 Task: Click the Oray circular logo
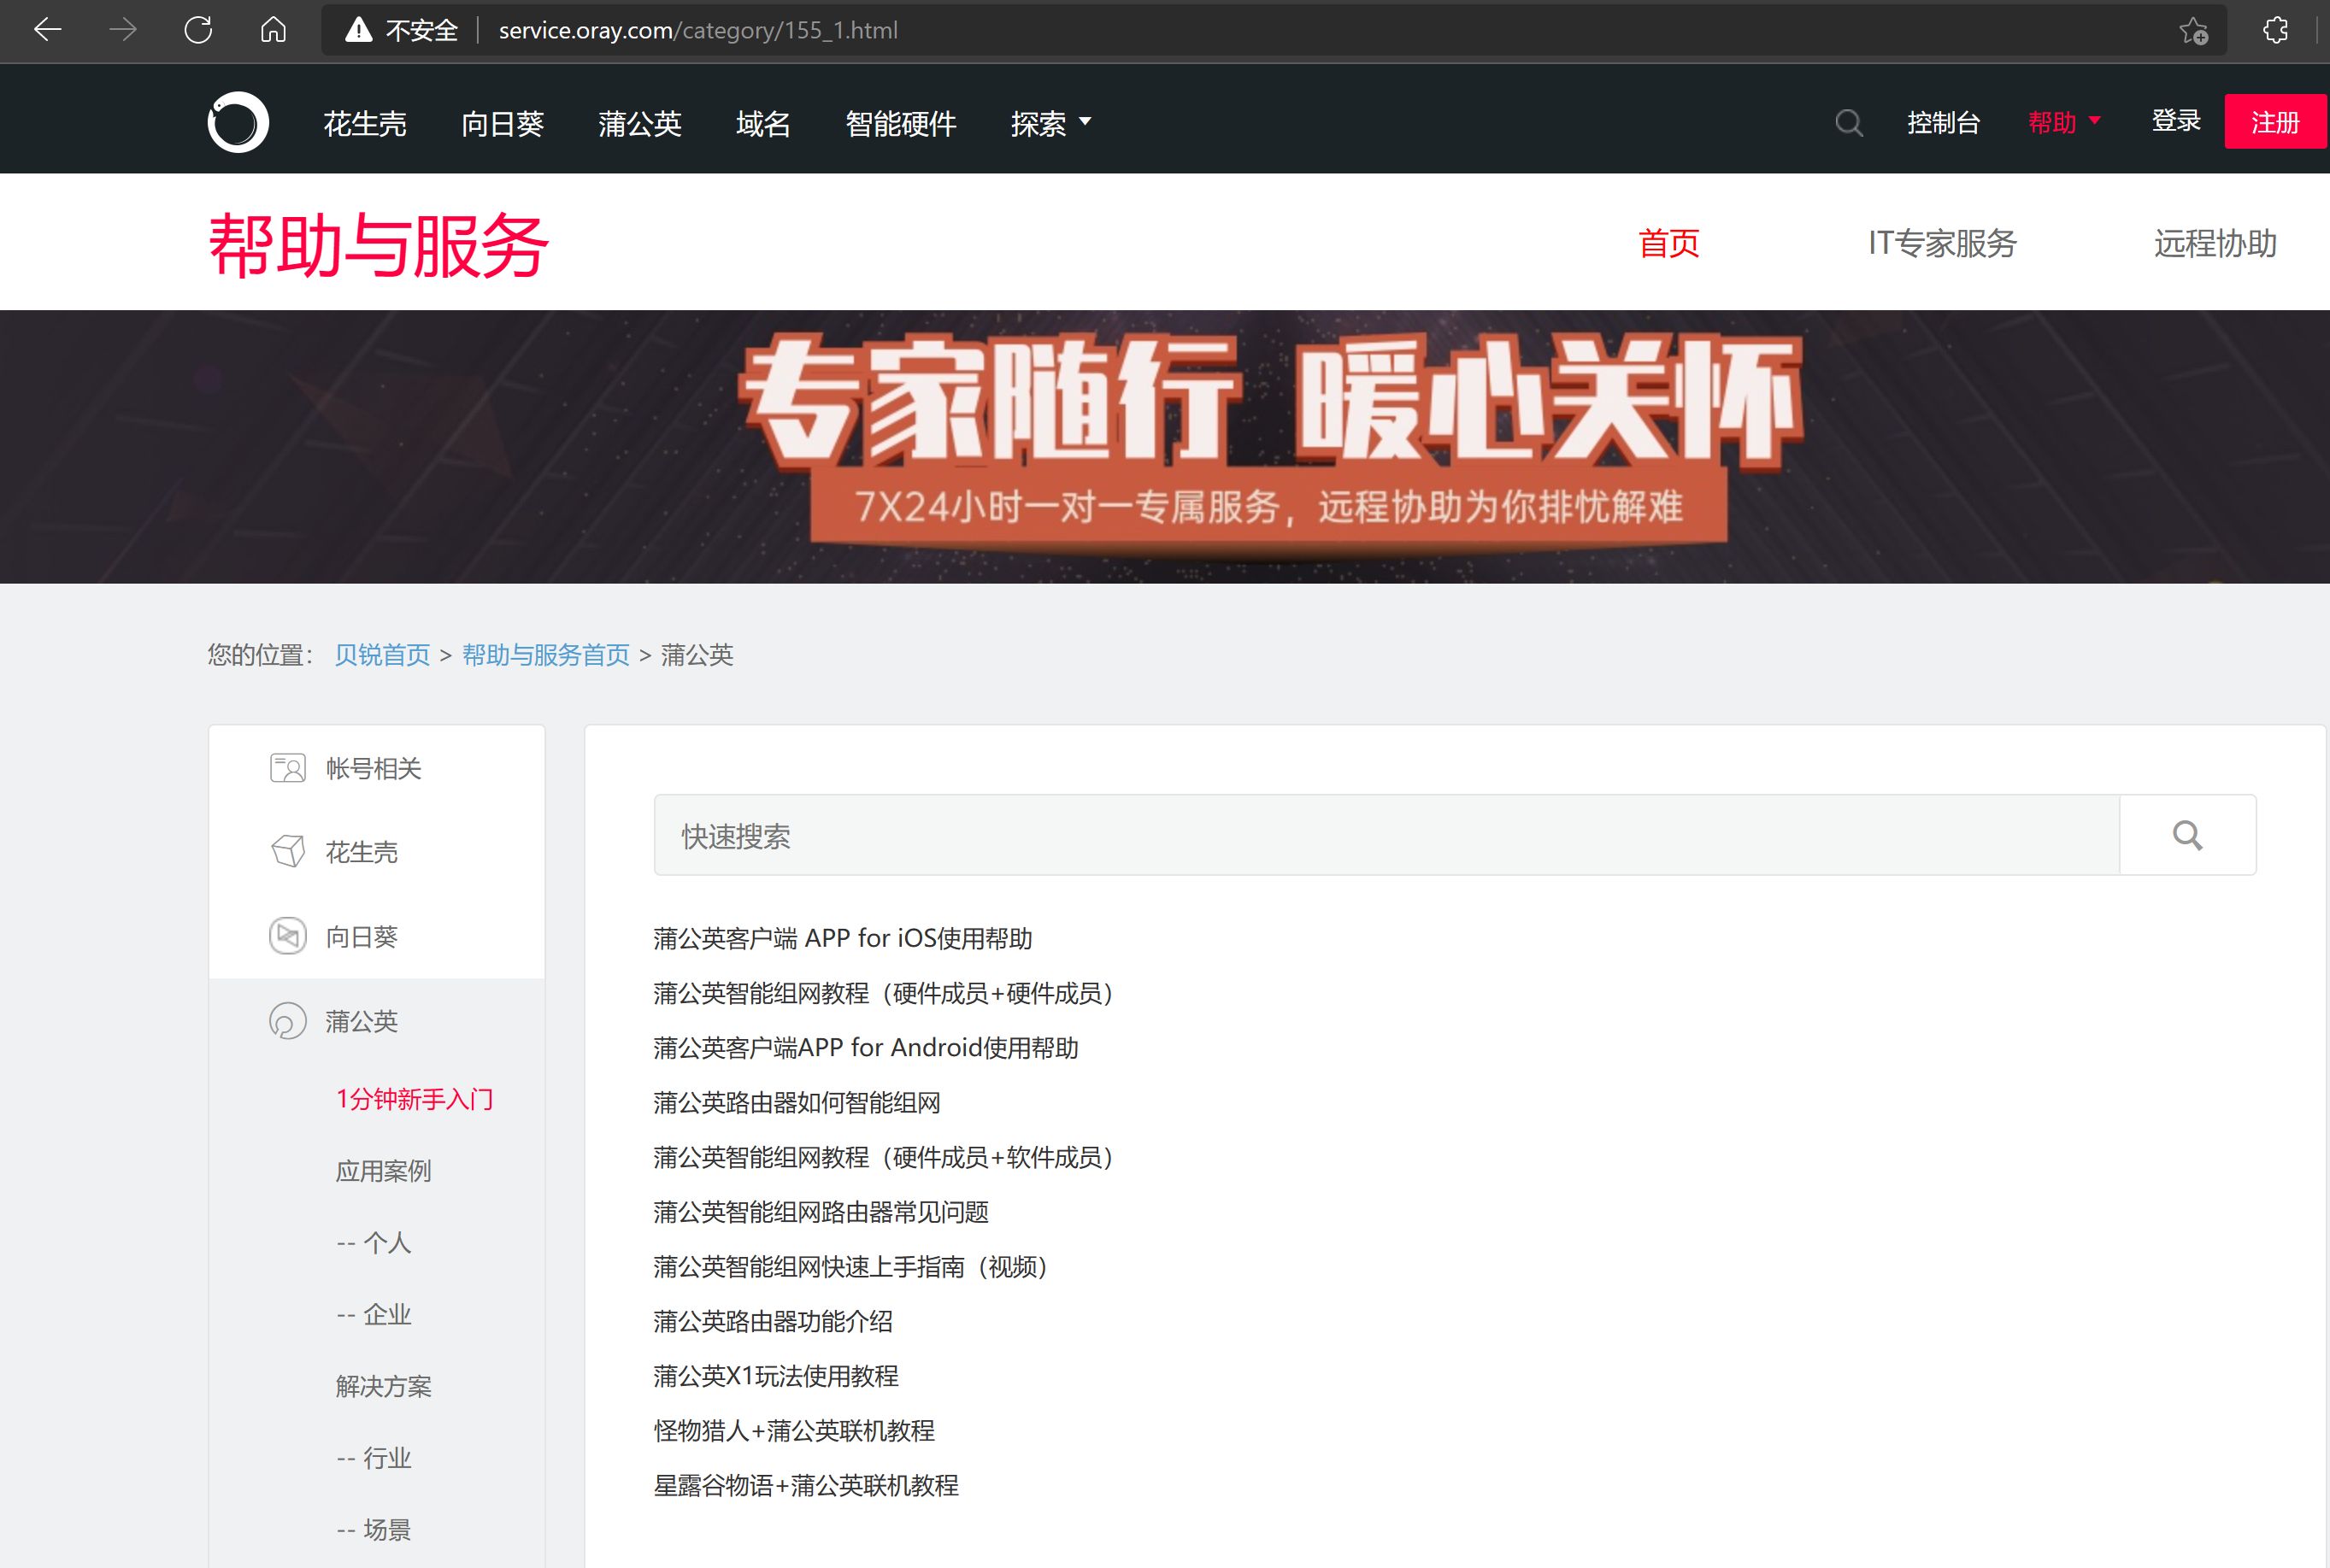point(238,122)
